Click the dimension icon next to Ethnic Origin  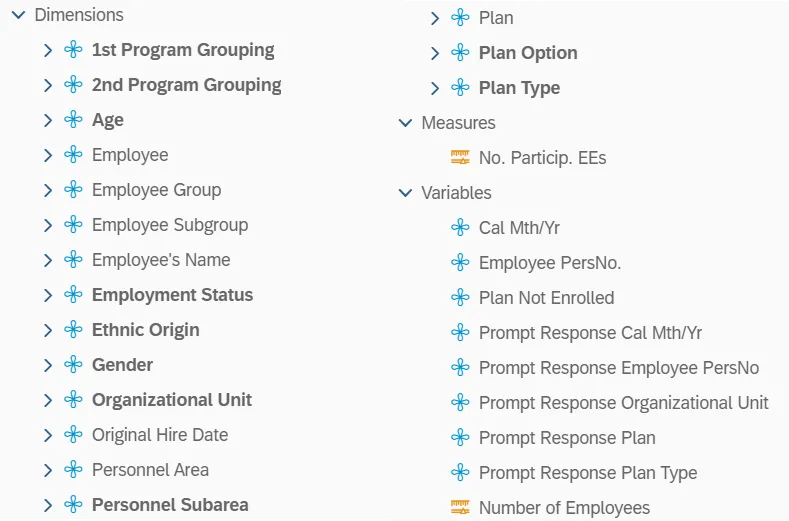[x=73, y=330]
